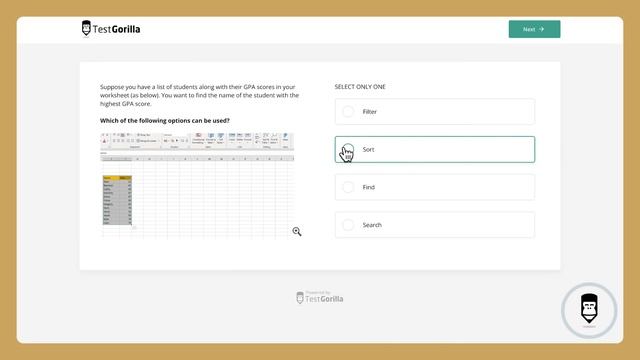Image resolution: width=640 pixels, height=360 pixels.
Task: Open the gorilla chat widget bubble
Action: 589,310
